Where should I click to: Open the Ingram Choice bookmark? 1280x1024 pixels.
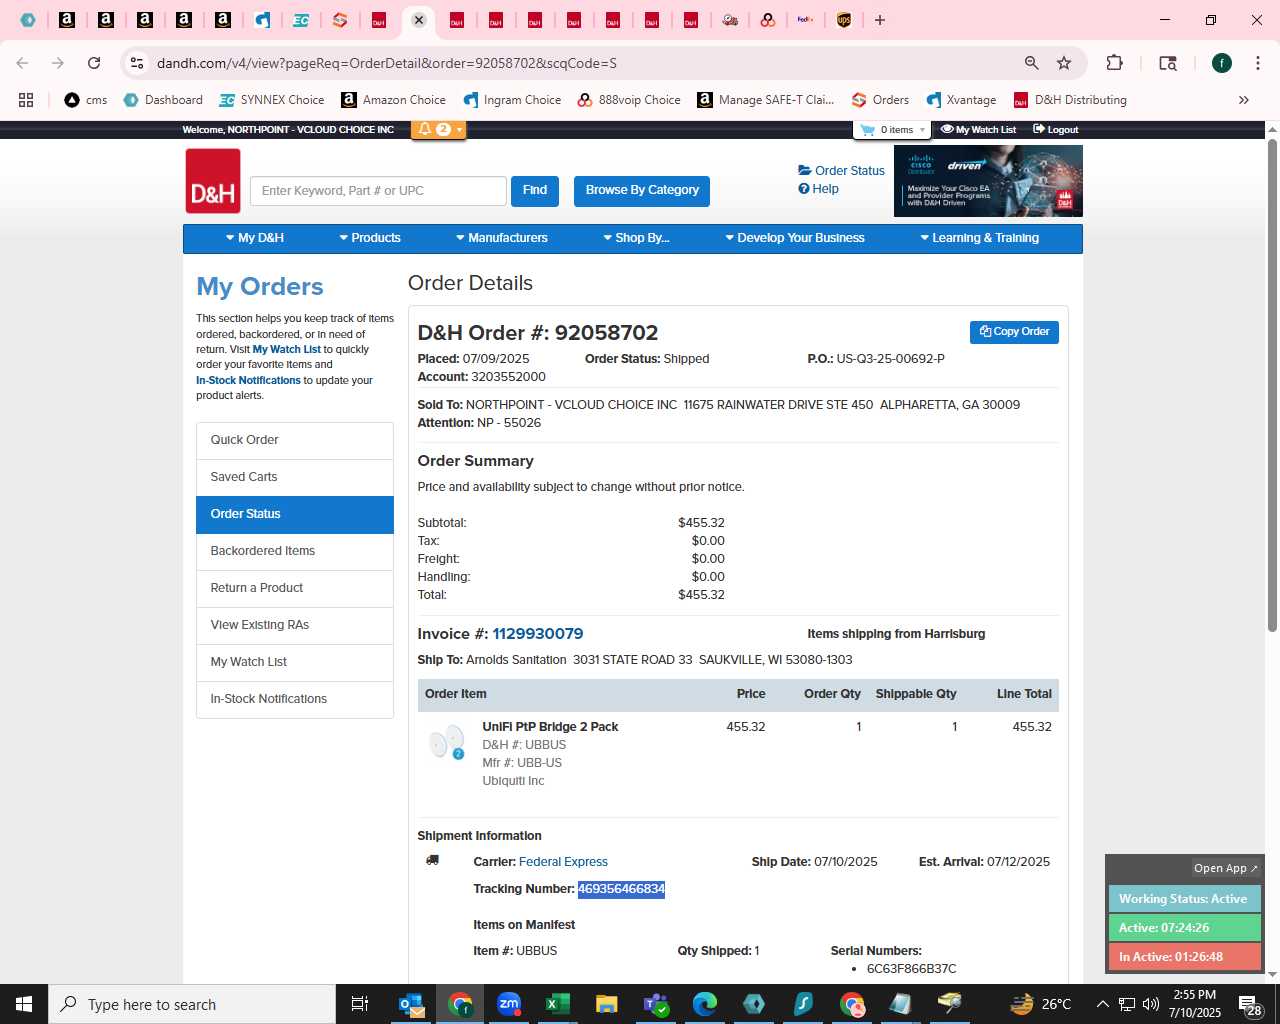(513, 100)
